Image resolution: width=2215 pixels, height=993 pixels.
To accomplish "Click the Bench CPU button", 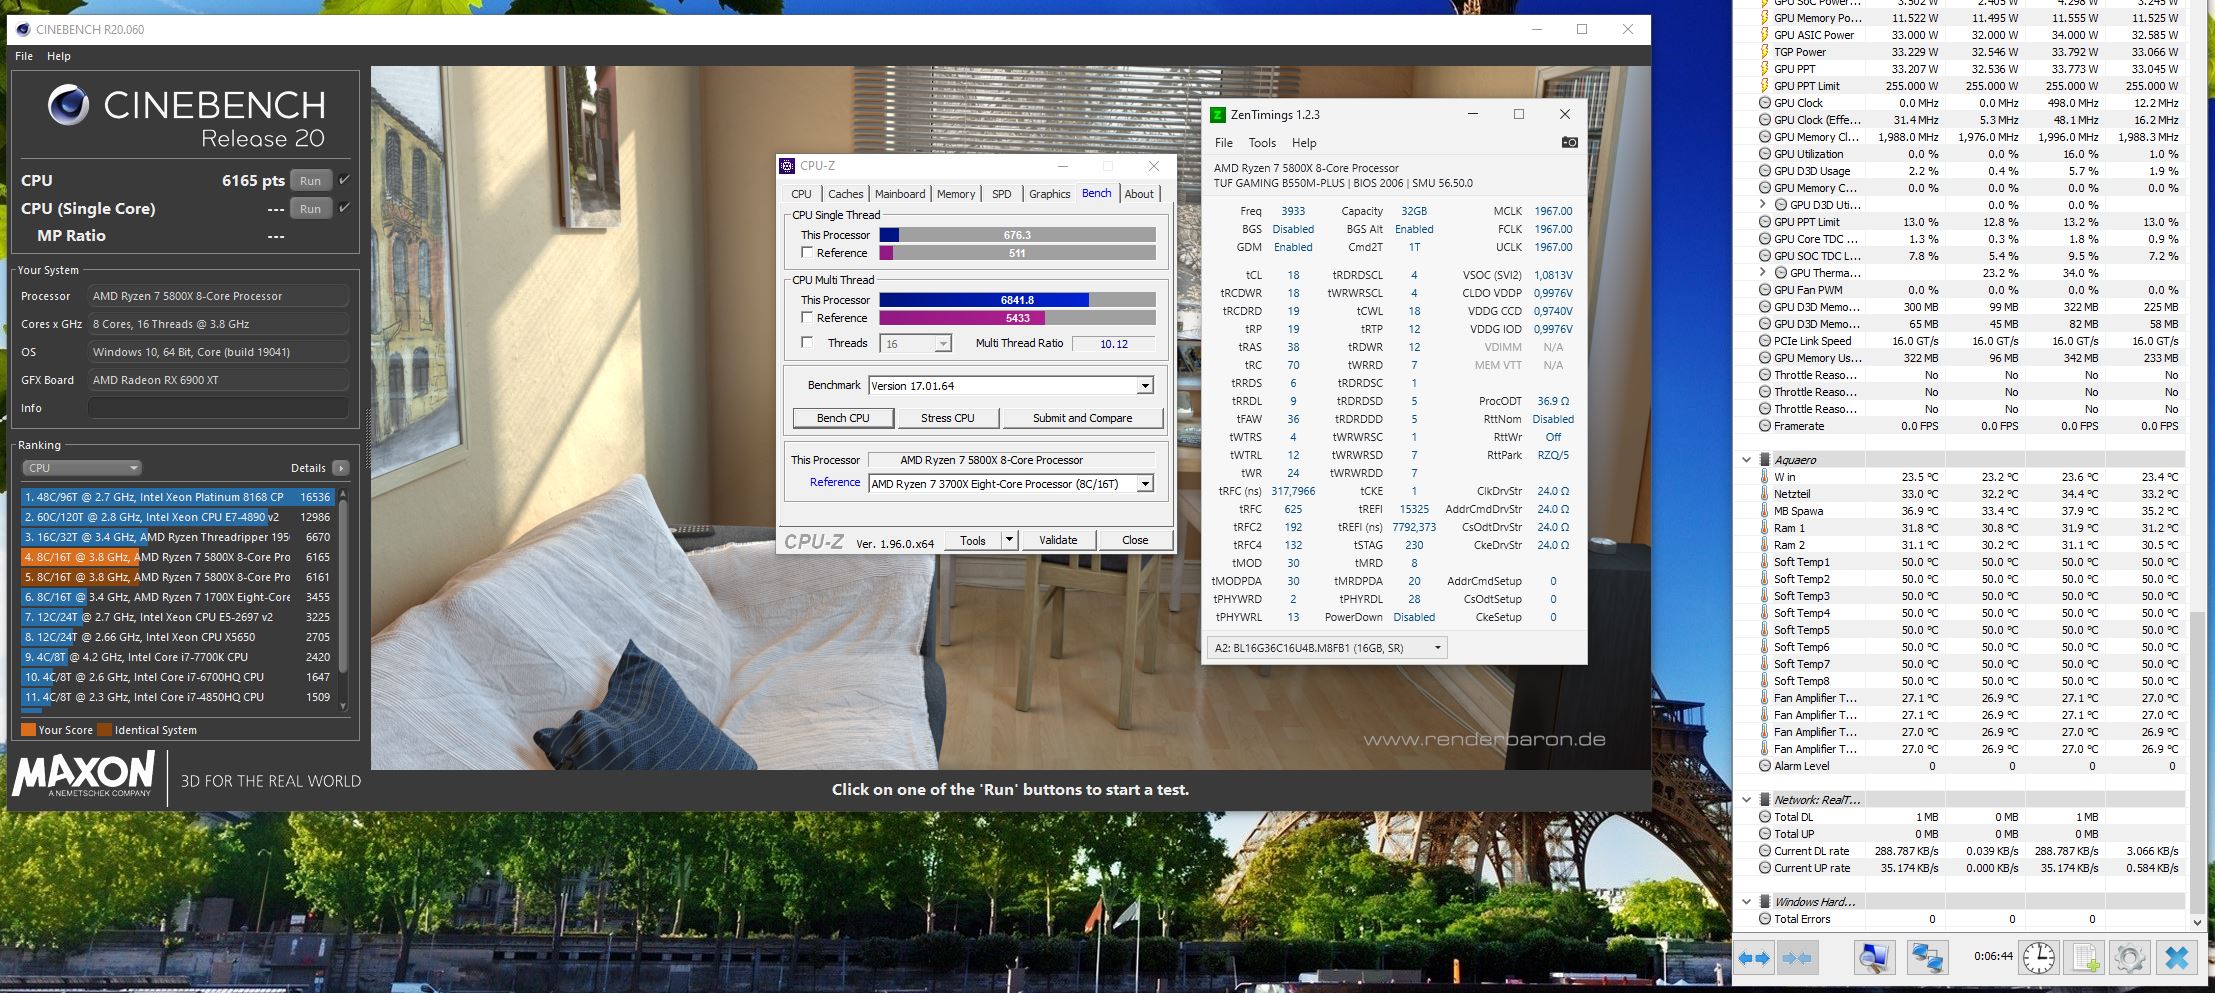I will 843,418.
